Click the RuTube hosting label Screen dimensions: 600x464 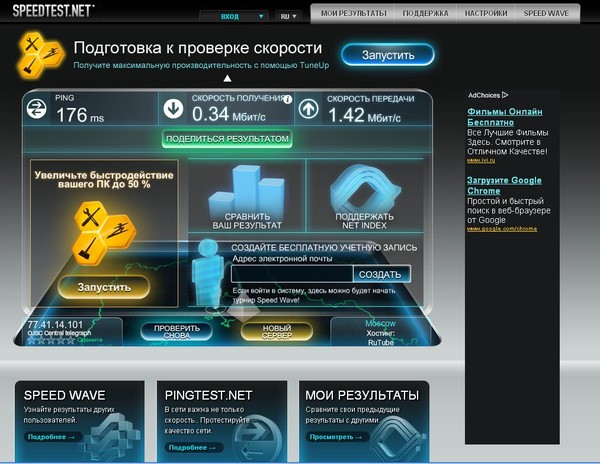[x=381, y=342]
